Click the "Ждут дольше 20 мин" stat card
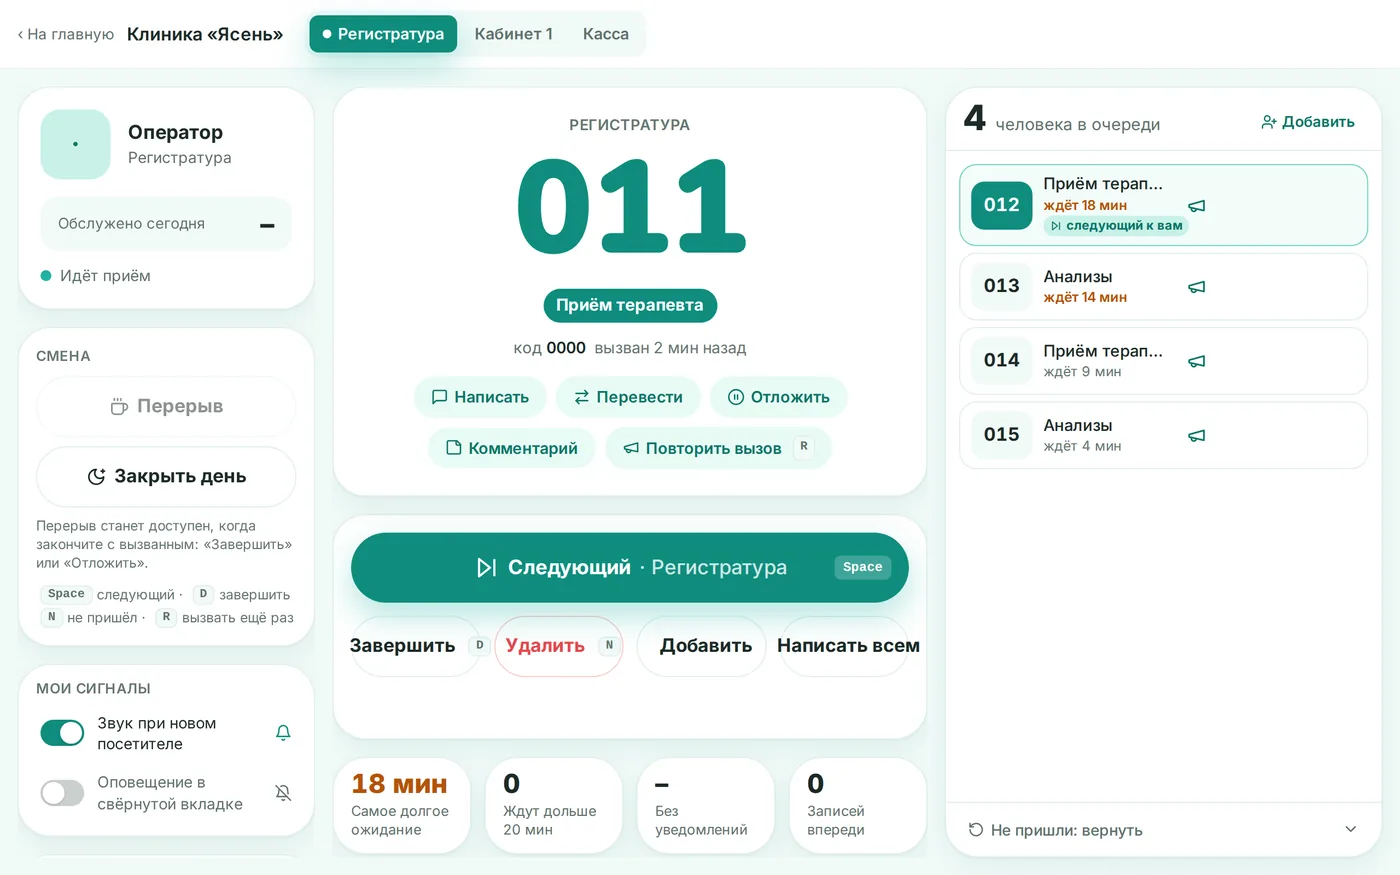1400x875 pixels. 554,806
